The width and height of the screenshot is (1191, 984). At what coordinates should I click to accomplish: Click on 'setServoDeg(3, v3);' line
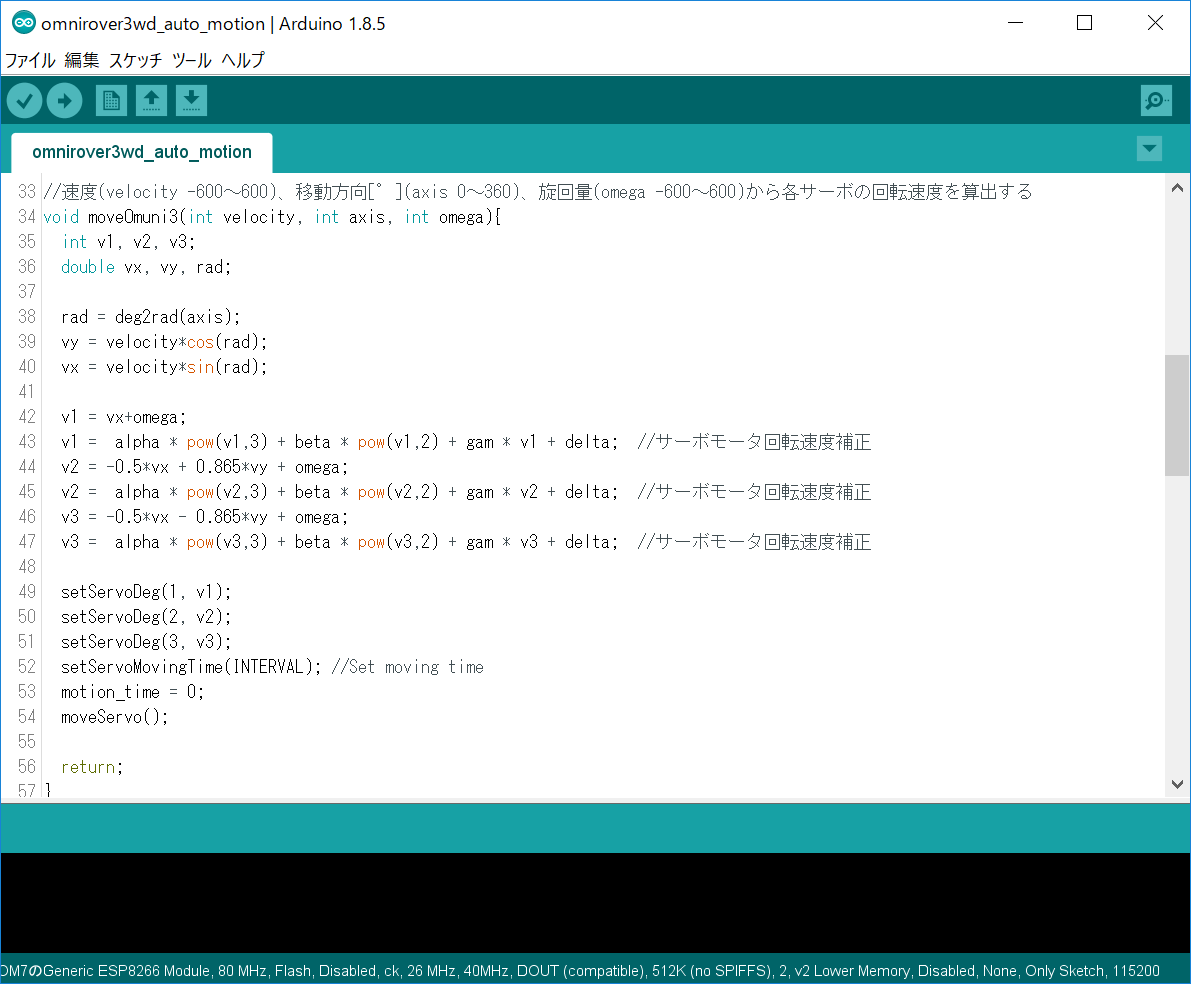tap(146, 642)
